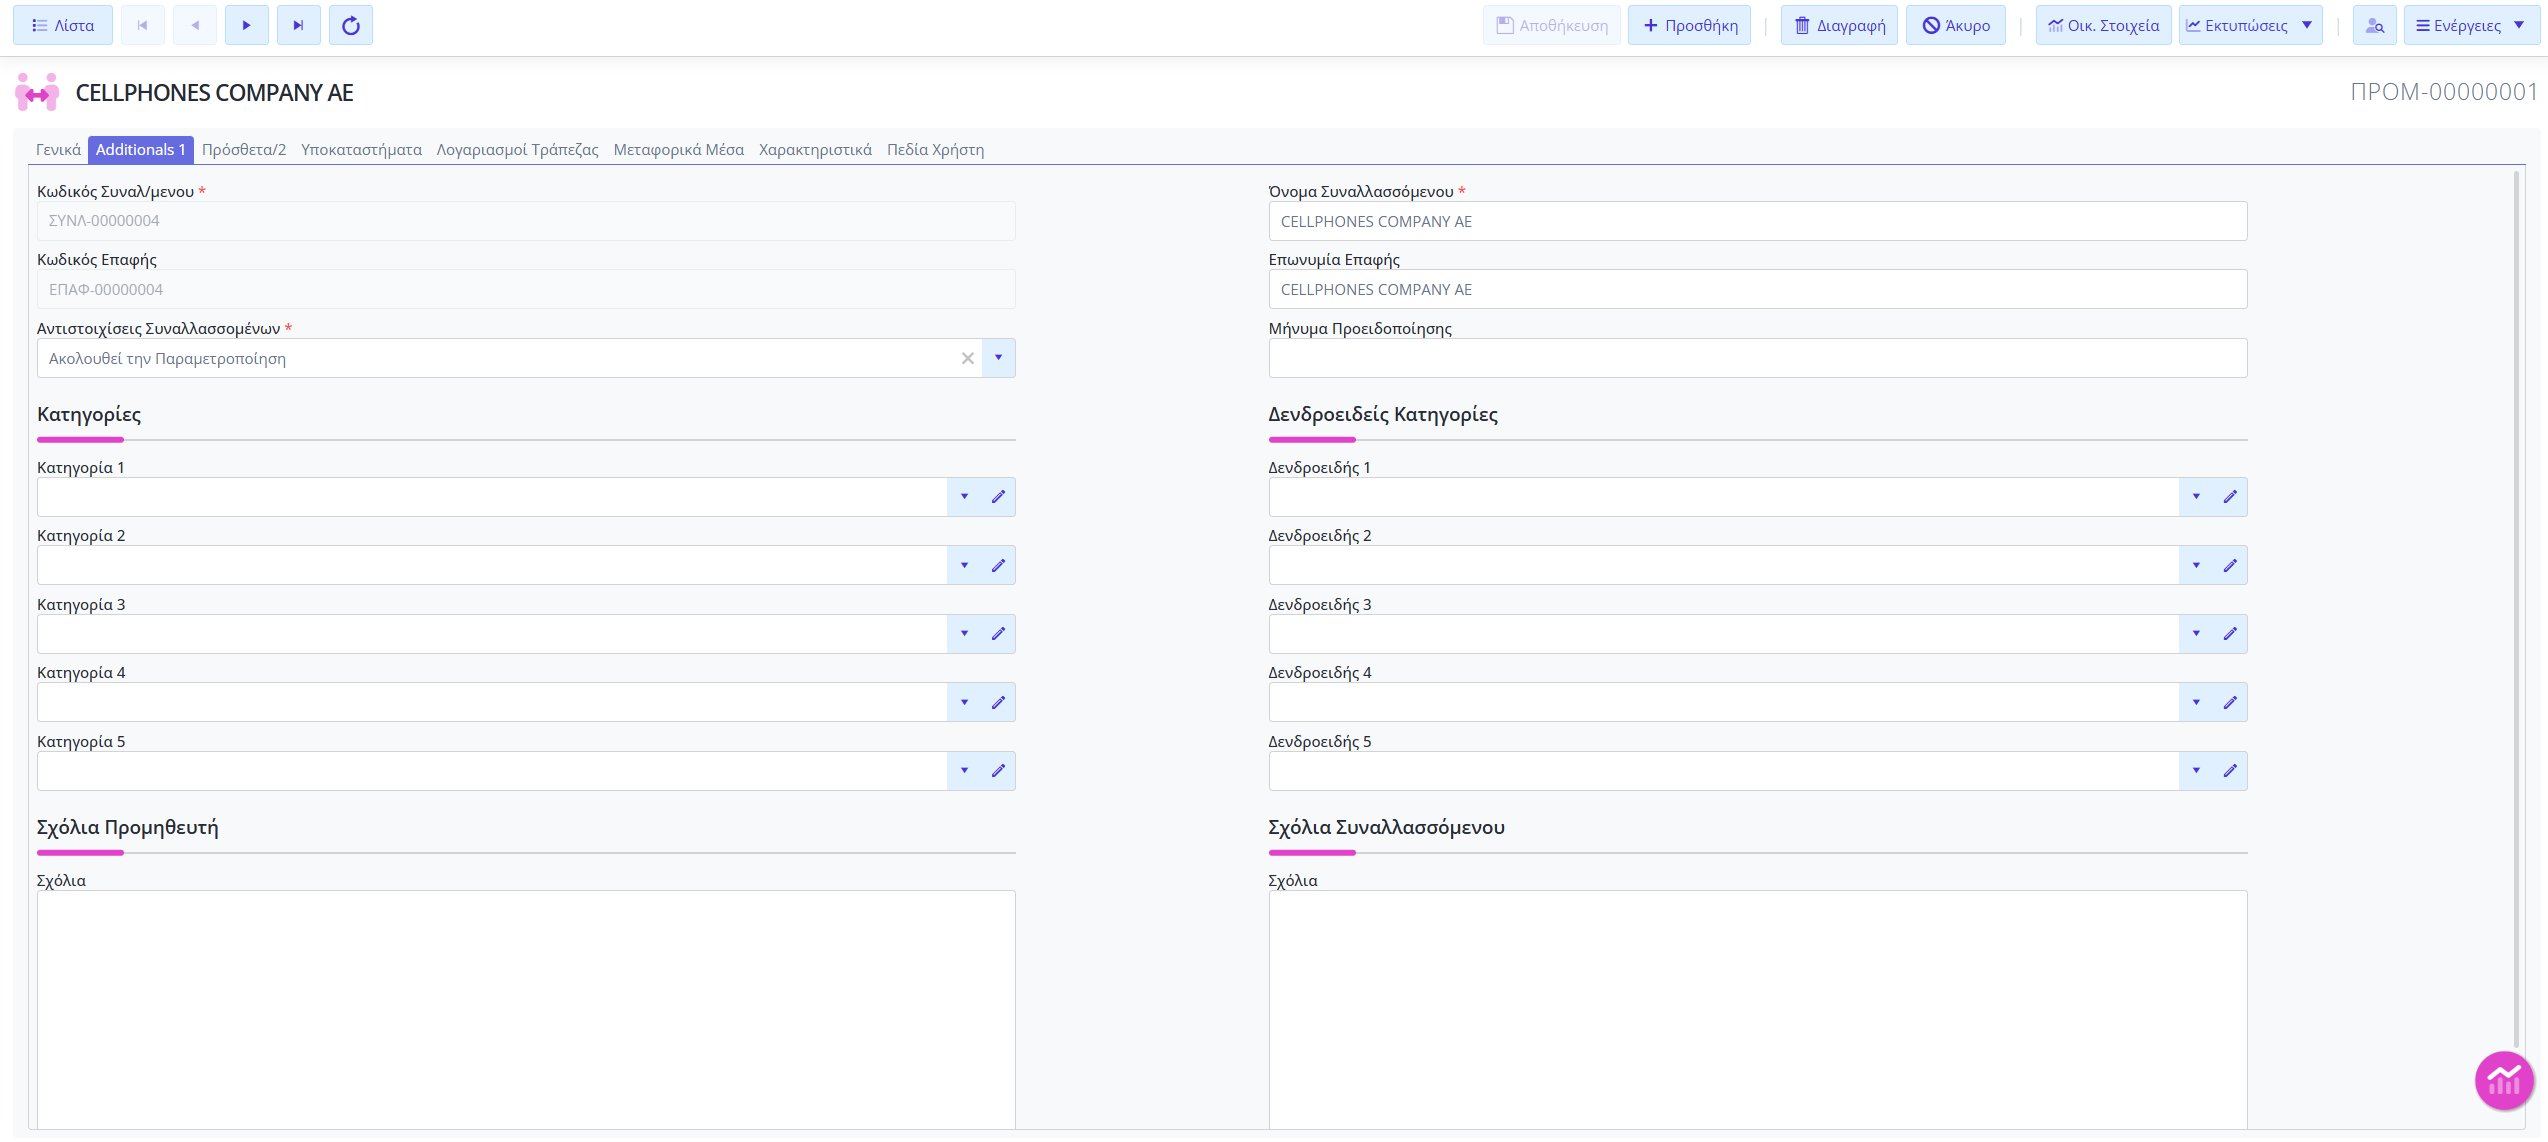Screen dimensions: 2548x1142
Task: Open the Λογαριασμοί Τράπεζας tab
Action: 517,150
